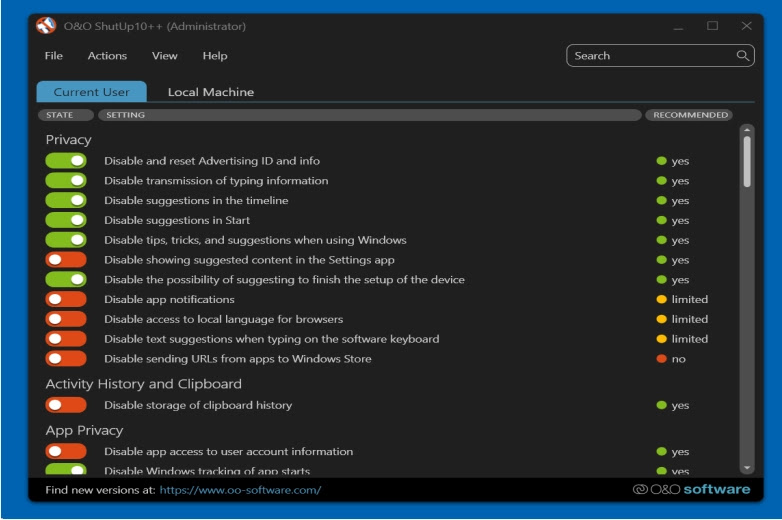Toggle Disable suggestions in the timeline switch
Viewport: 782px width, 520px height.
coord(66,200)
